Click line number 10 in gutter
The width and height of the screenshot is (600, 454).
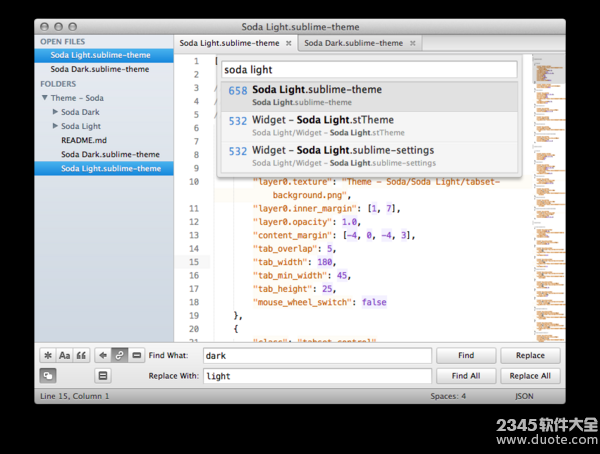(x=194, y=182)
